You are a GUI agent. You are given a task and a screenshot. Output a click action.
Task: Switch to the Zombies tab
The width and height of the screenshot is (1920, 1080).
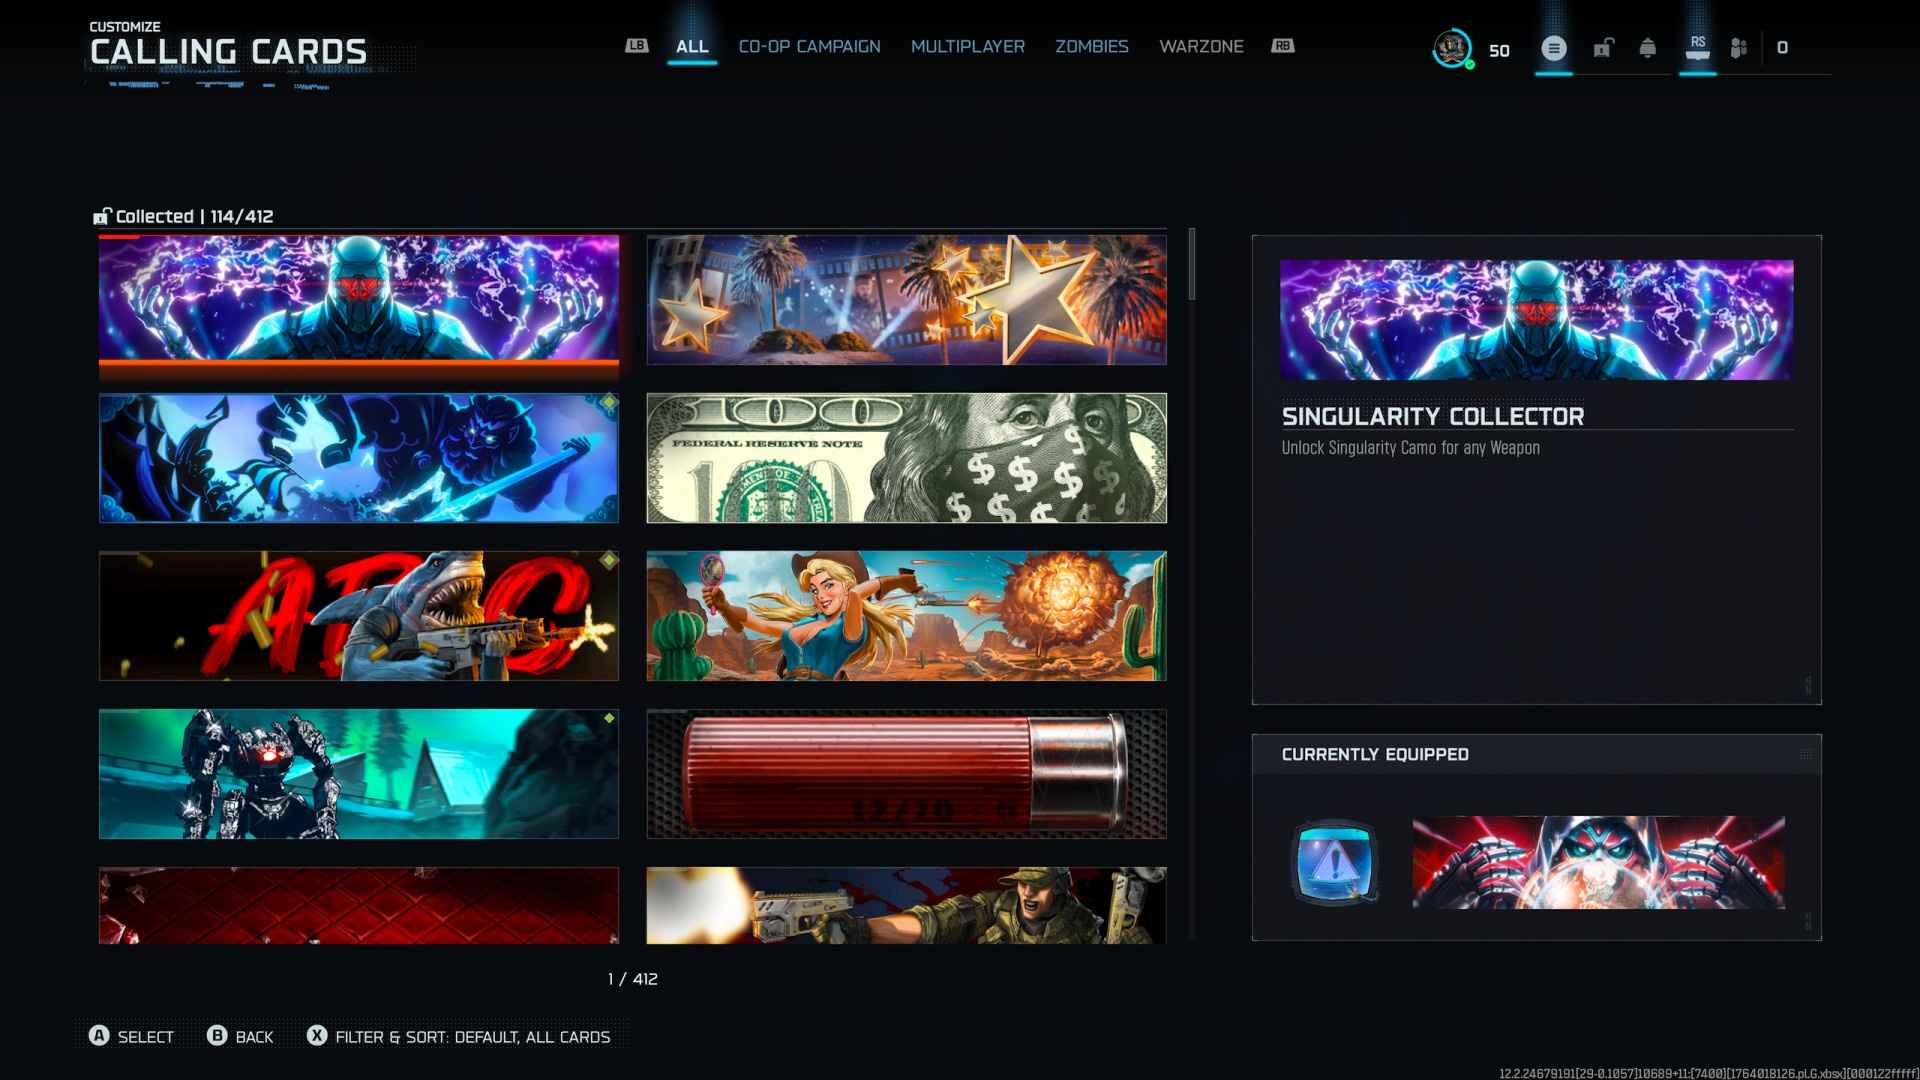[1091, 46]
